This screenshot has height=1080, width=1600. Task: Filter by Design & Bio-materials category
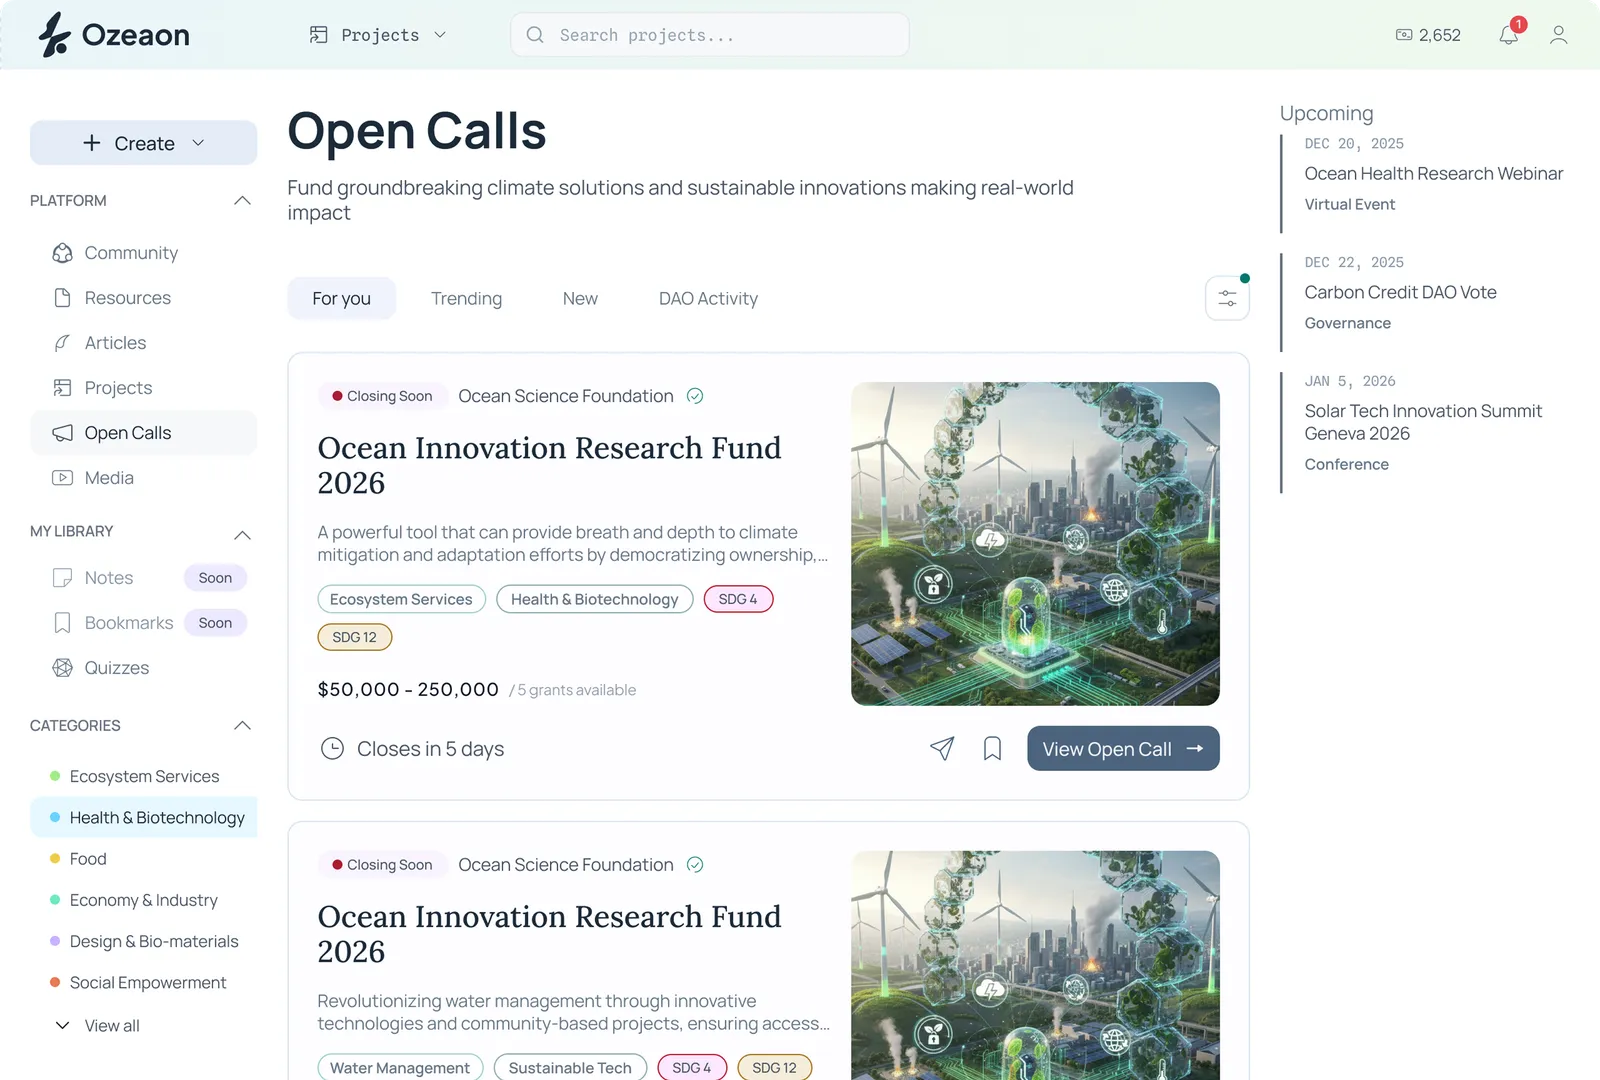(144, 941)
